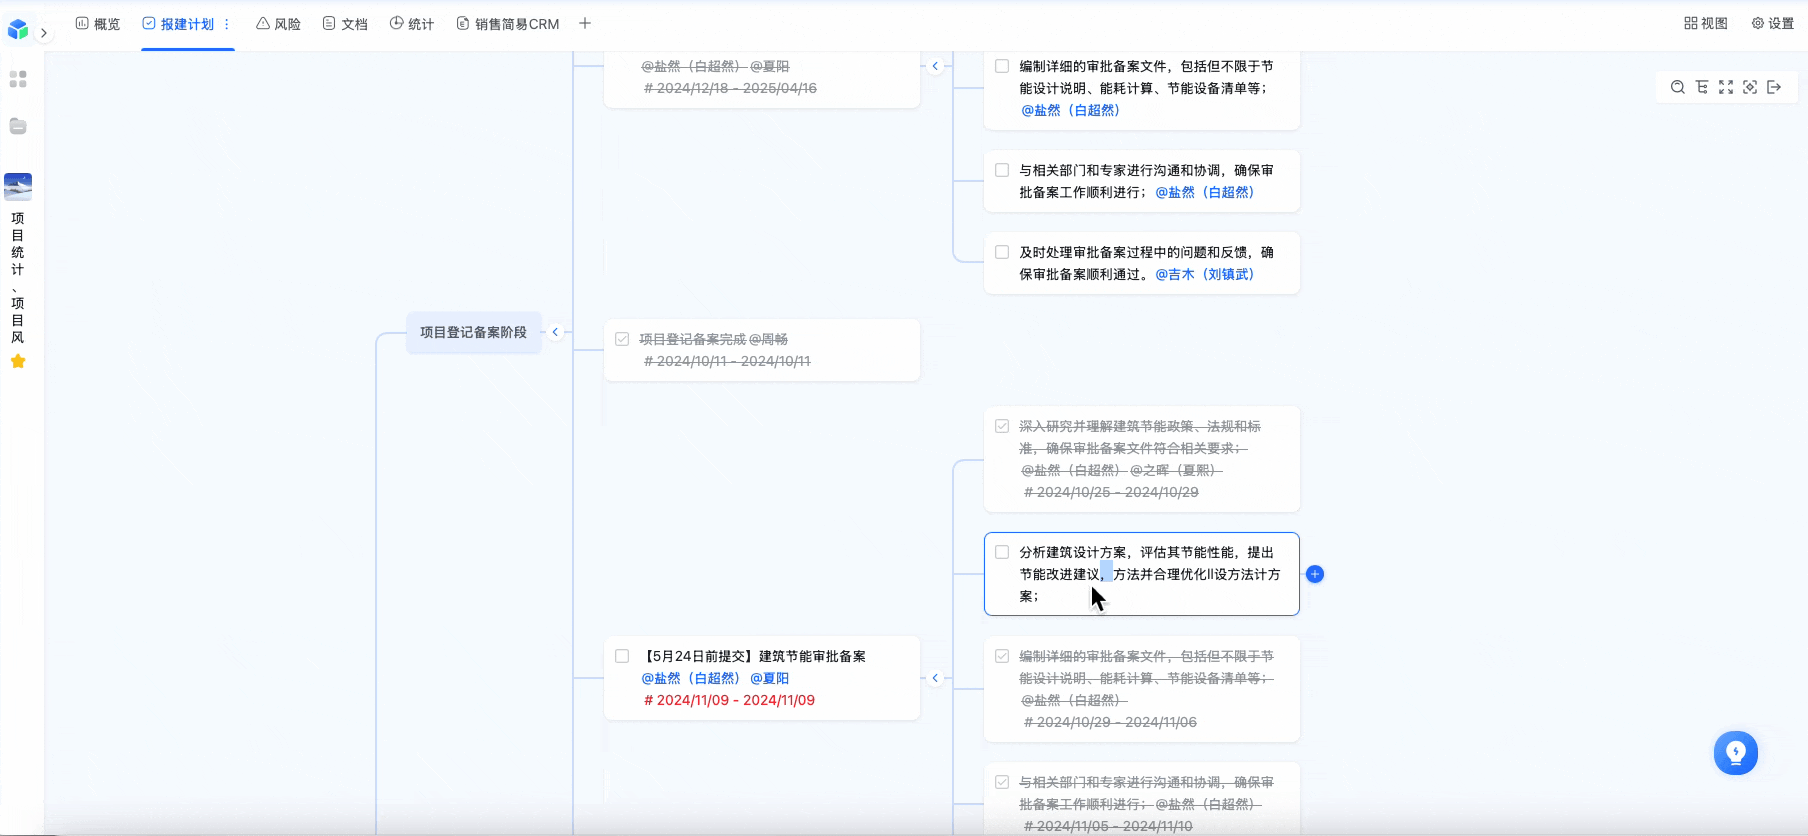
Task: Switch to the 概览 tab
Action: point(98,24)
